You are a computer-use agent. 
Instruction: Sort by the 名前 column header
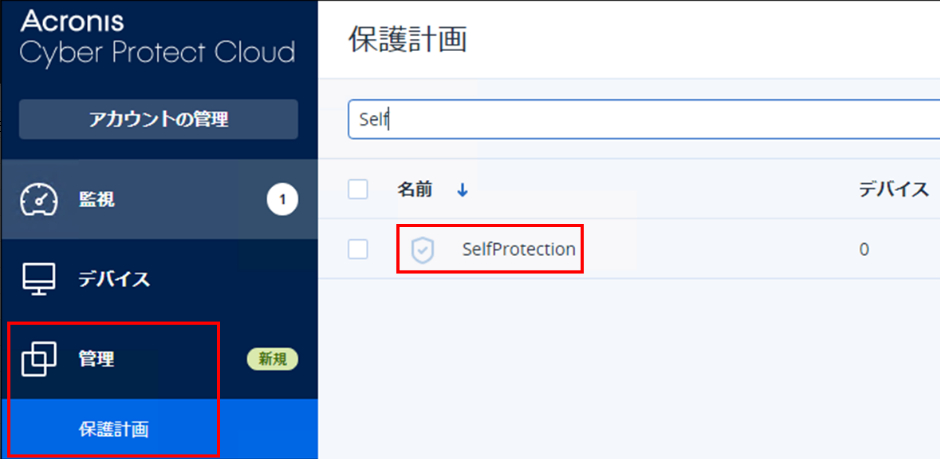point(414,189)
